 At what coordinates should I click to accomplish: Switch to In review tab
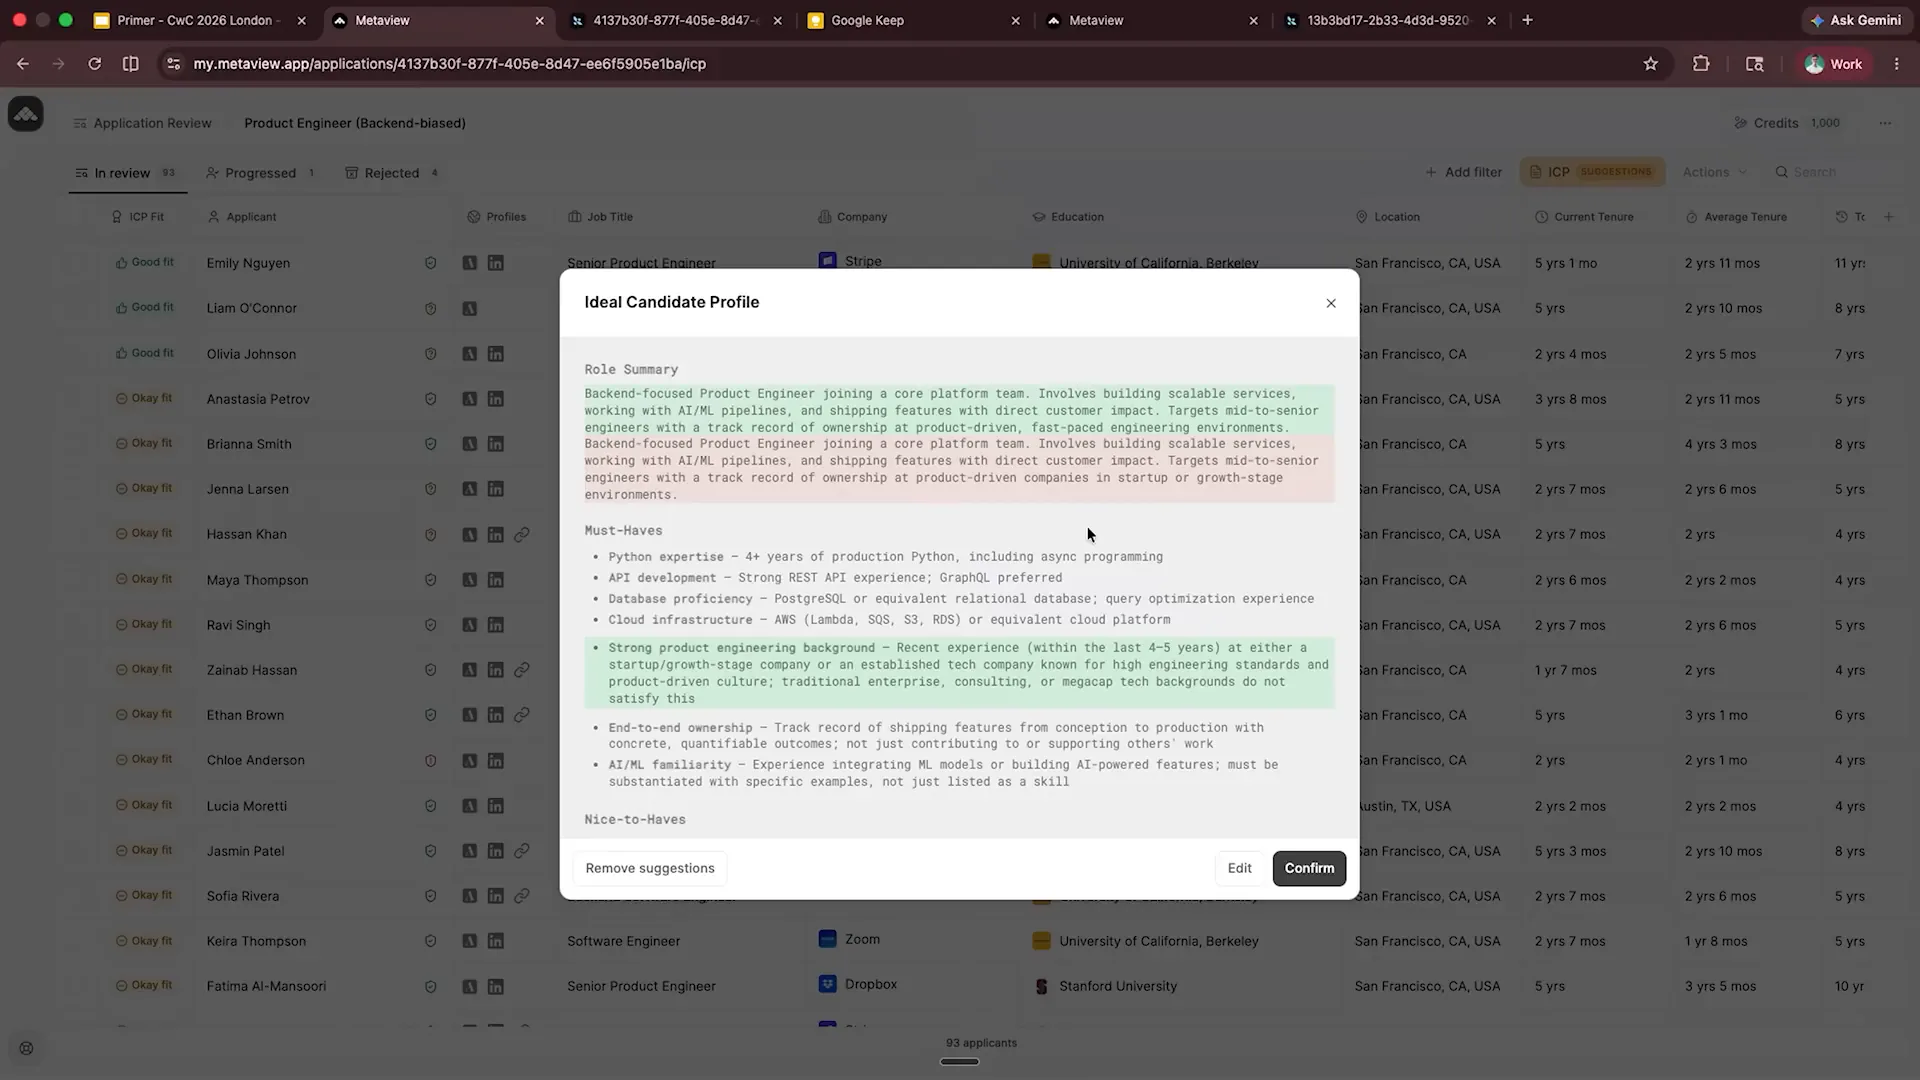coord(125,173)
